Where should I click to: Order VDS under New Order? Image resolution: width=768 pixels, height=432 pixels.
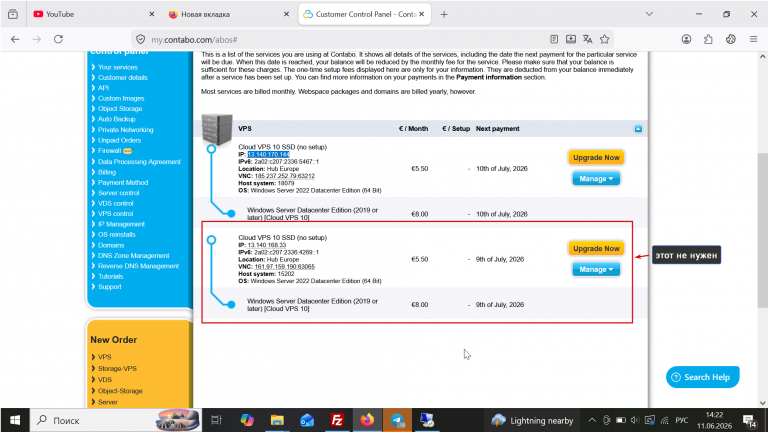tap(105, 380)
